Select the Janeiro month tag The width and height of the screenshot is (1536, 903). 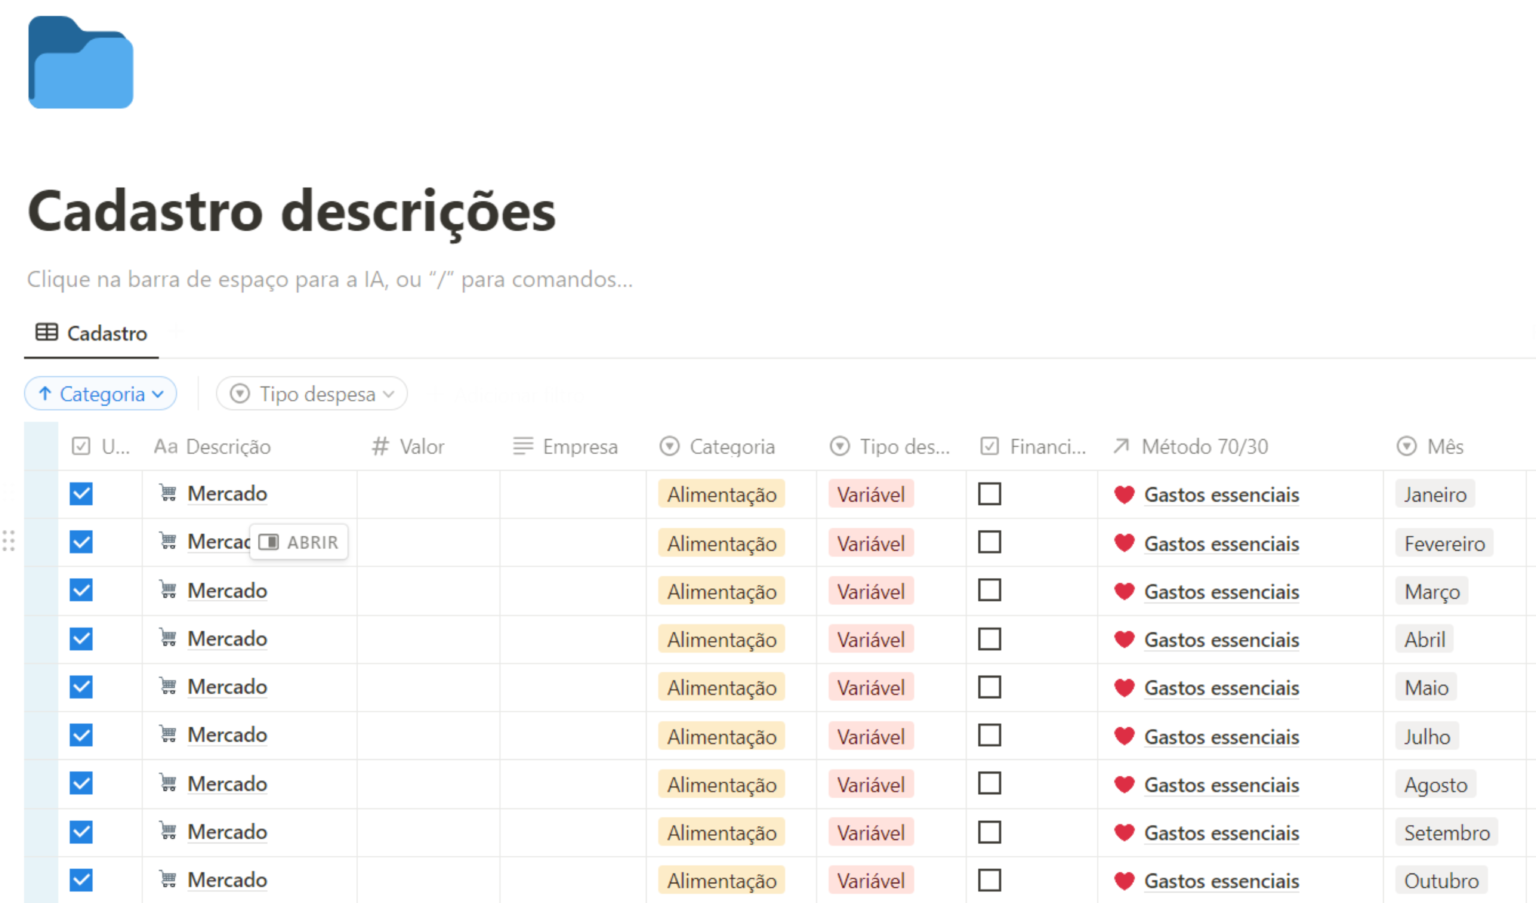pos(1435,495)
